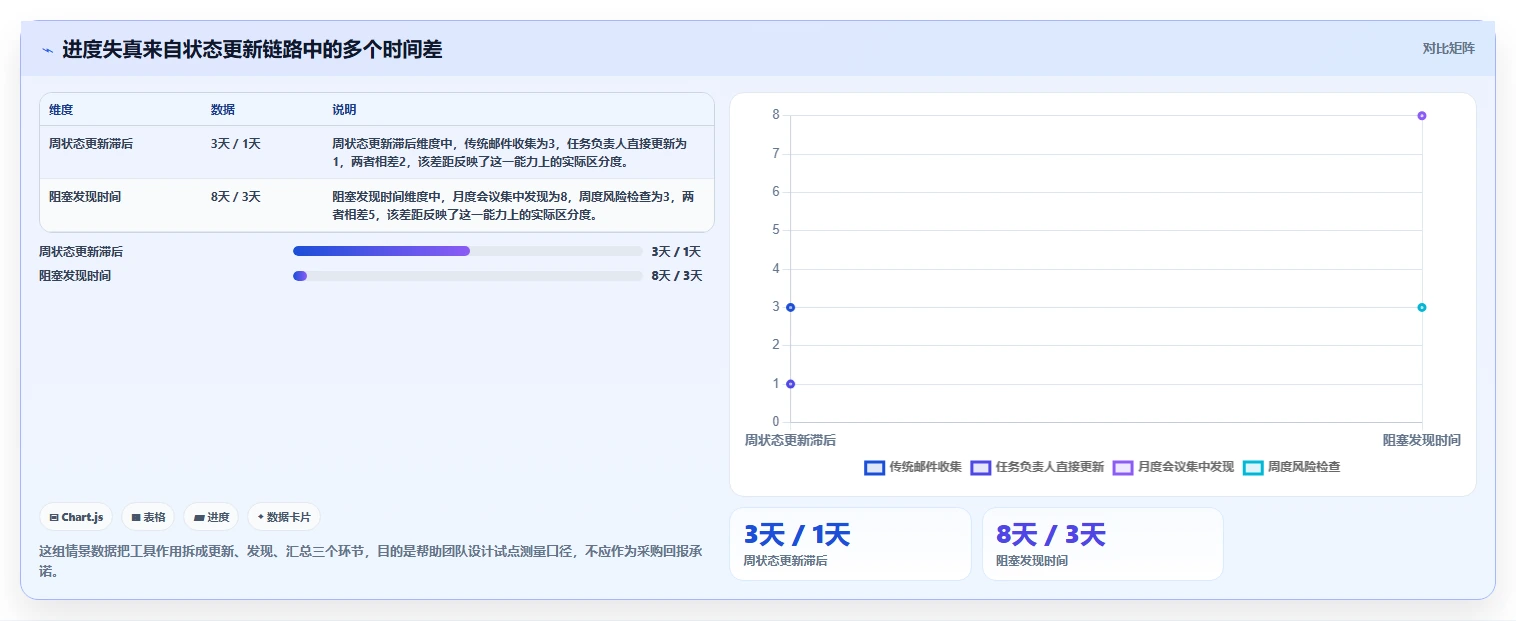This screenshot has width=1516, height=621.
Task: Open the 3天 / 1天 data card
Action: pyautogui.click(x=850, y=544)
